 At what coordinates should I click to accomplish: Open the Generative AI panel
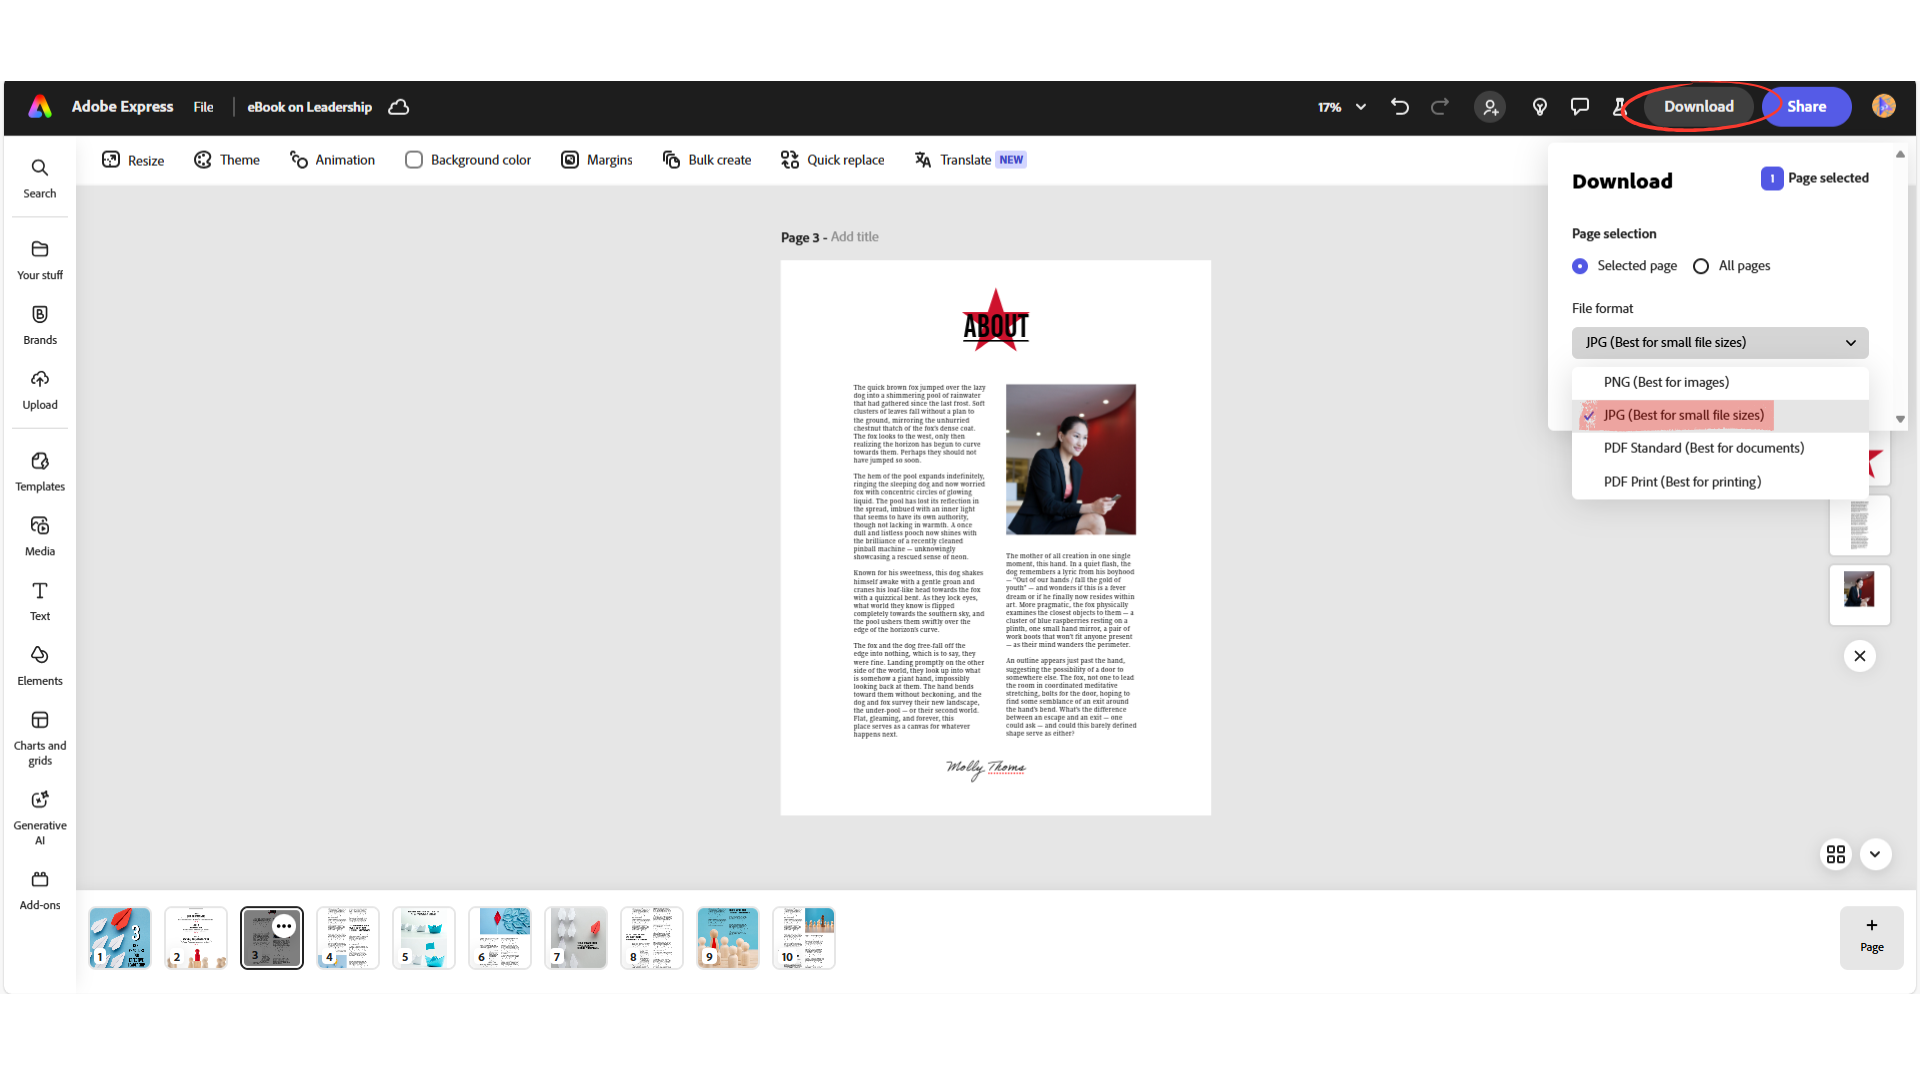(39, 808)
